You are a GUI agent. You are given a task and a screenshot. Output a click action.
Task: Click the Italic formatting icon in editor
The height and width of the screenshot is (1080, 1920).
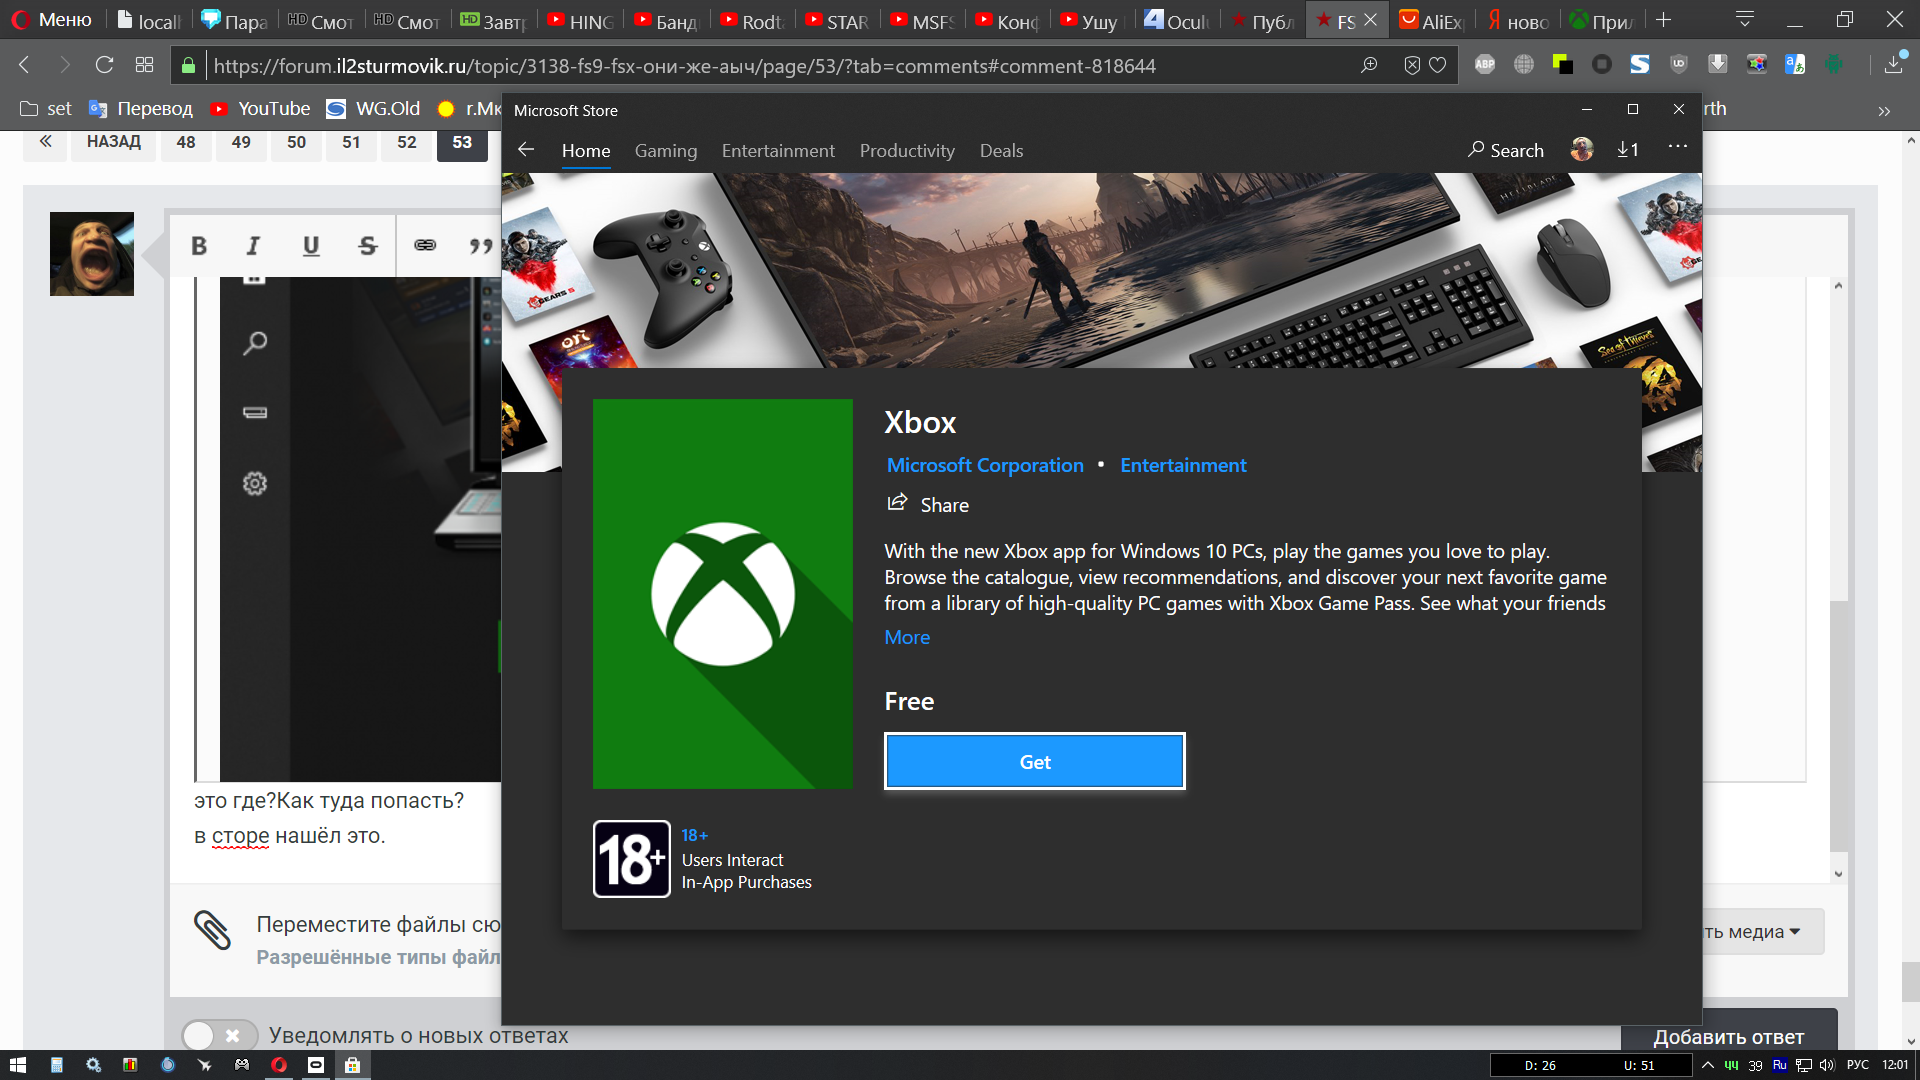point(253,246)
